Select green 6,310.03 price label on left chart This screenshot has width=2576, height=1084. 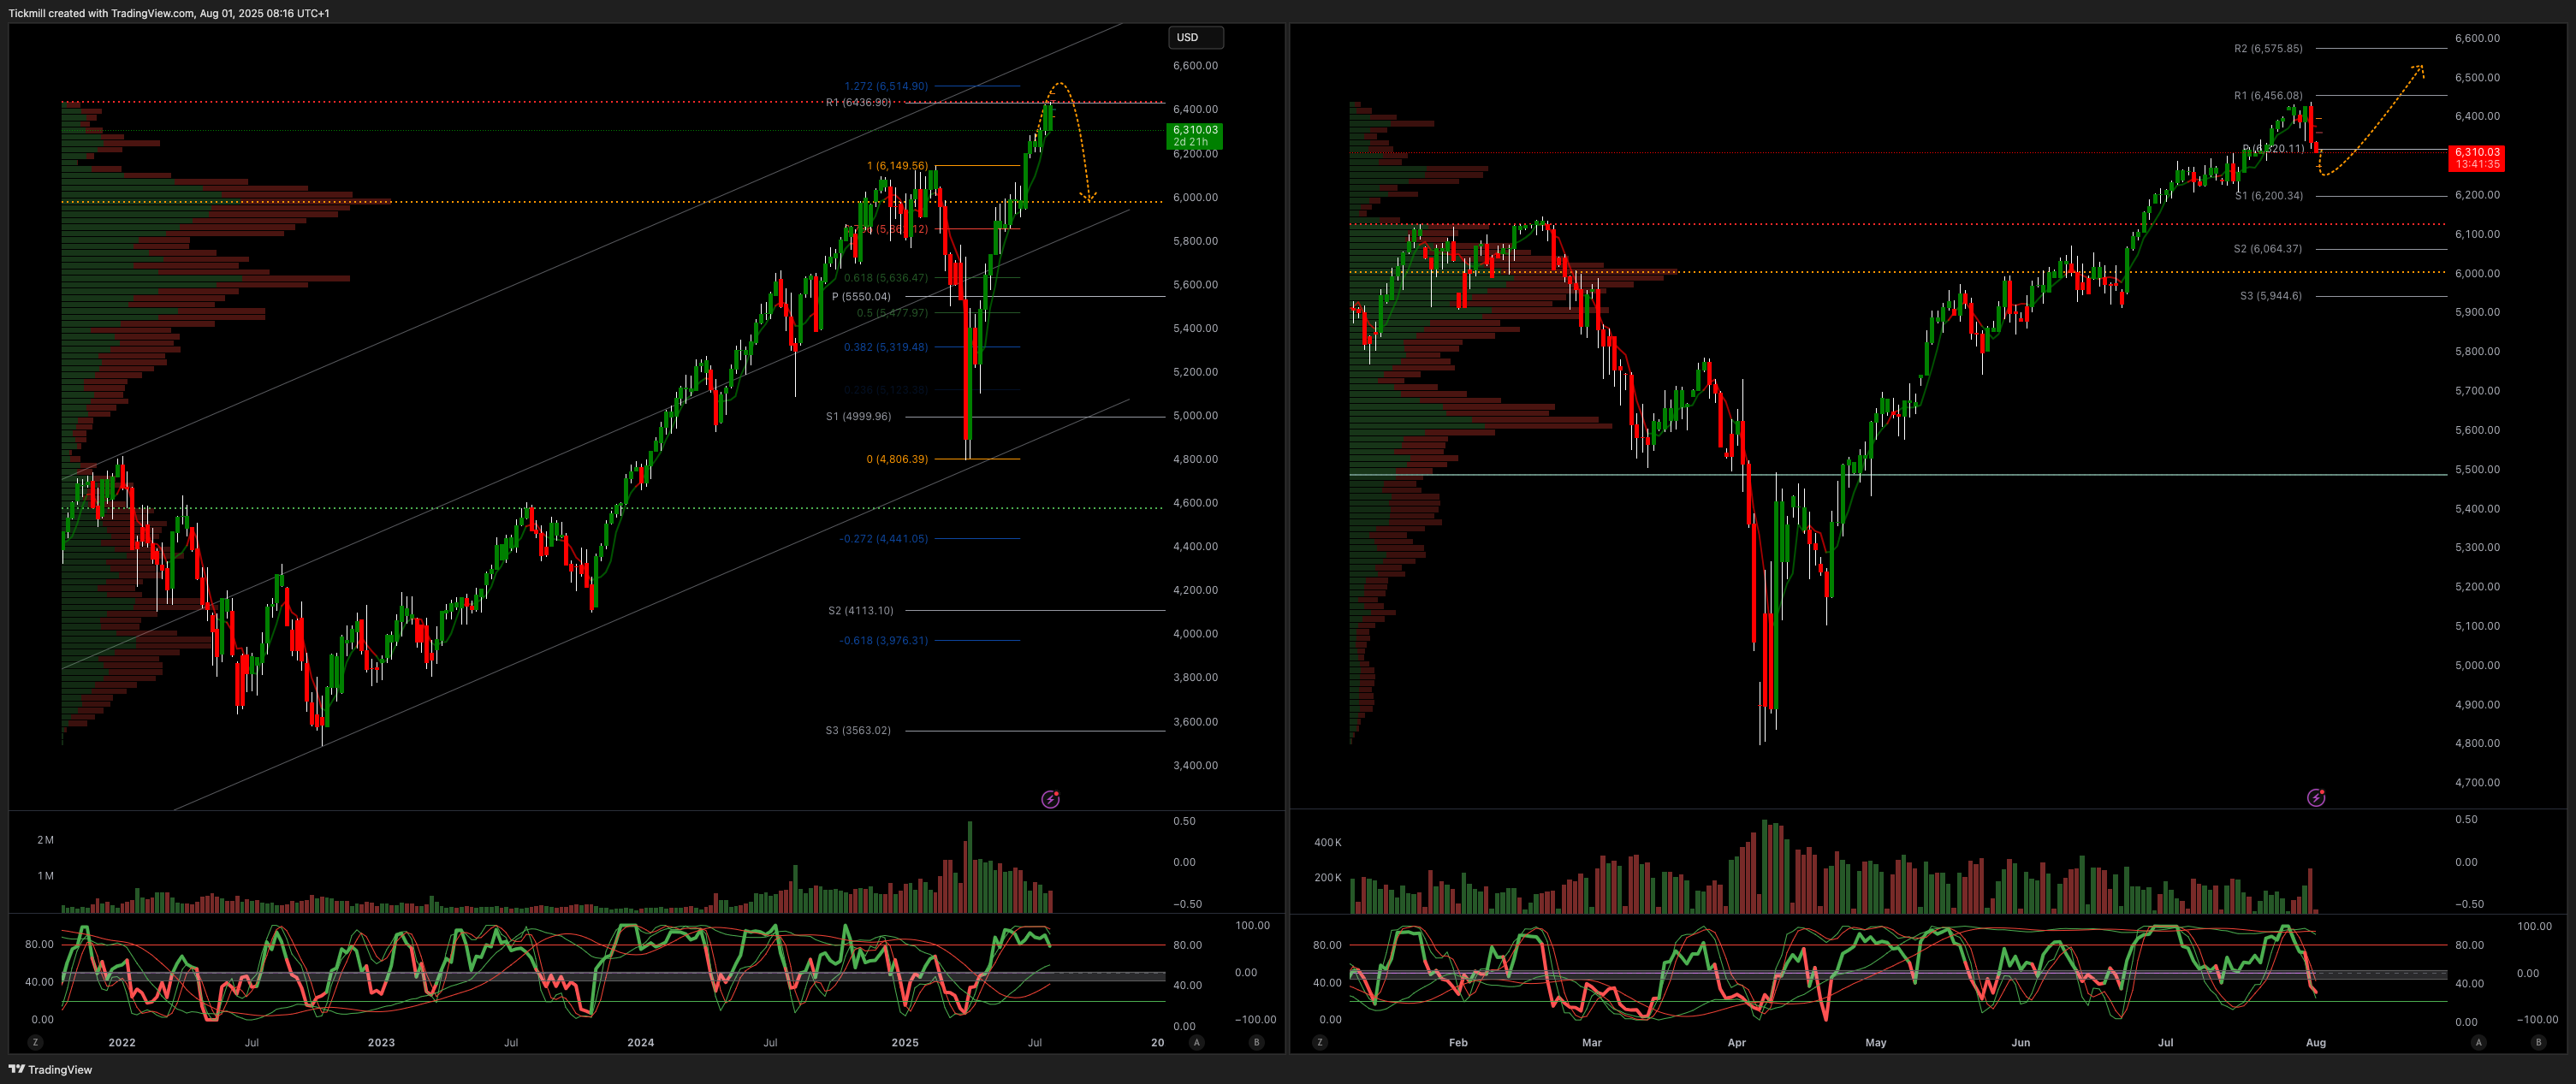(x=1195, y=136)
